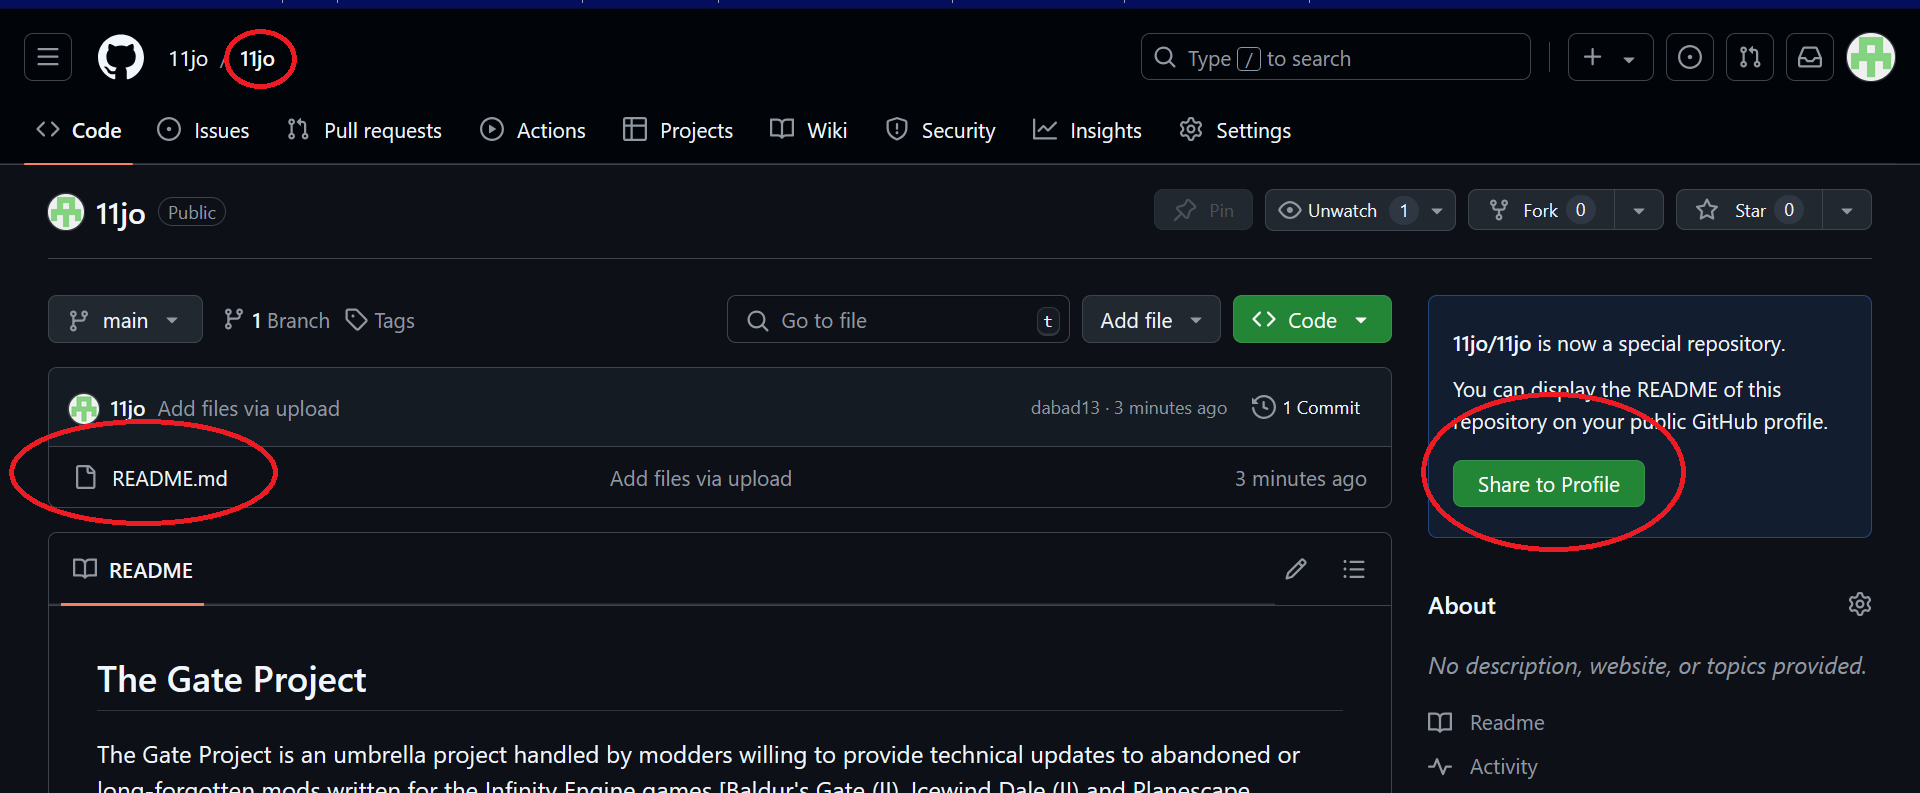This screenshot has width=1920, height=793.
Task: Star the 11jo repository
Action: tap(1749, 210)
